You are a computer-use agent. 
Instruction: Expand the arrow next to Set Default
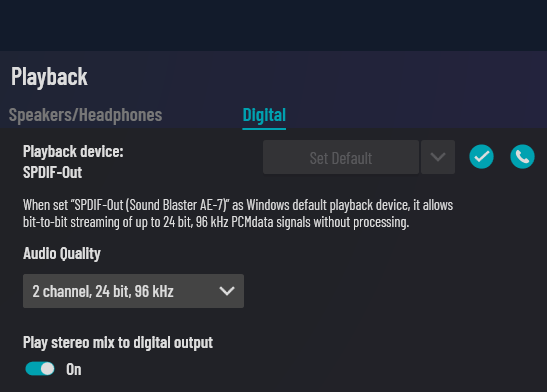click(x=438, y=157)
